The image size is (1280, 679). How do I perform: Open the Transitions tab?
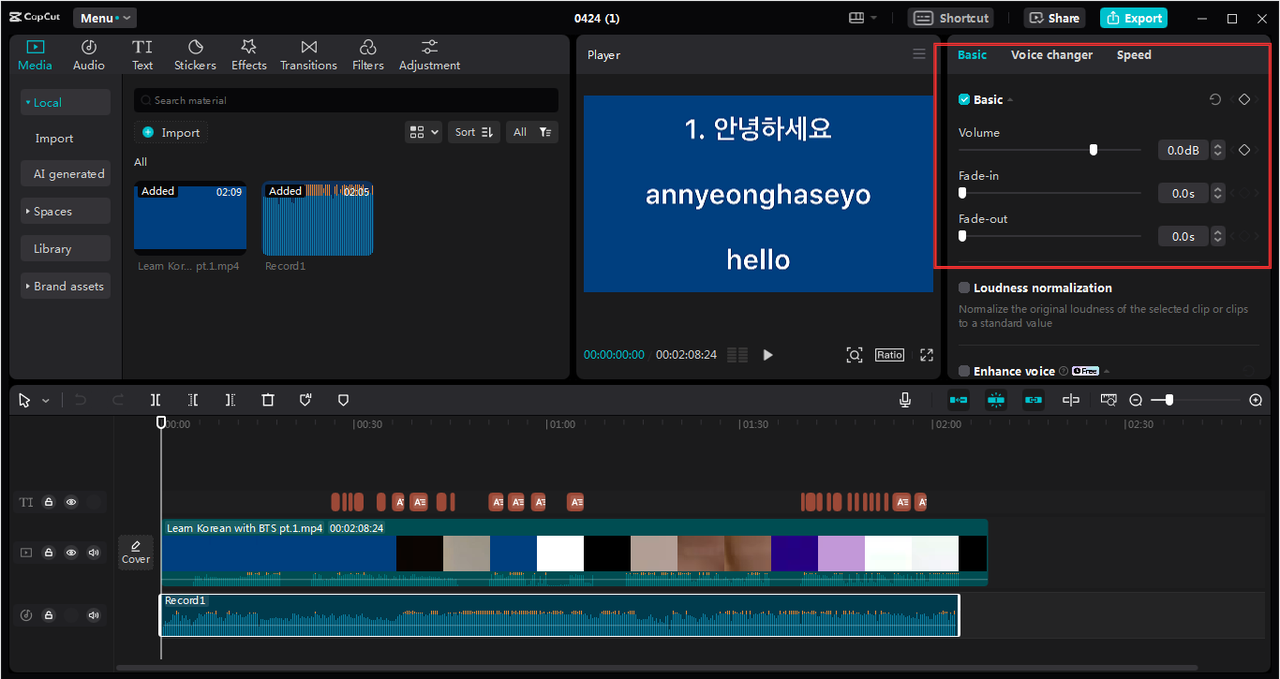pyautogui.click(x=309, y=55)
